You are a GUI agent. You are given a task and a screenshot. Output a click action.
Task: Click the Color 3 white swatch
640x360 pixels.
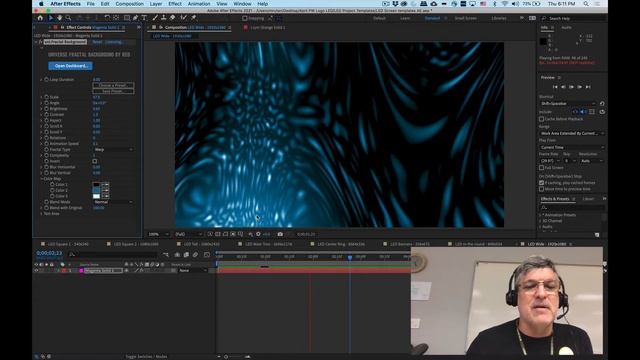point(96,196)
